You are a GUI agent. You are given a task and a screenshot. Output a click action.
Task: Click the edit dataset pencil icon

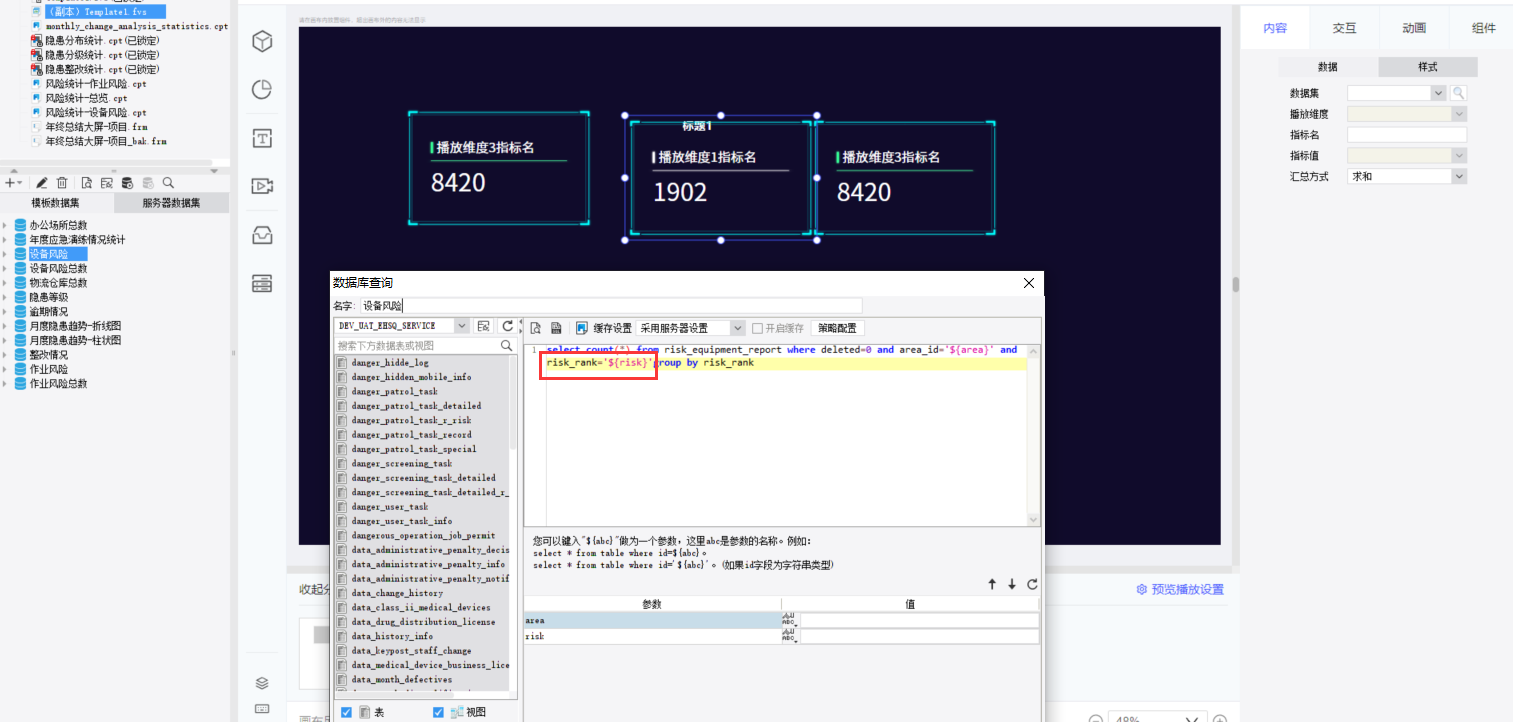[x=41, y=183]
